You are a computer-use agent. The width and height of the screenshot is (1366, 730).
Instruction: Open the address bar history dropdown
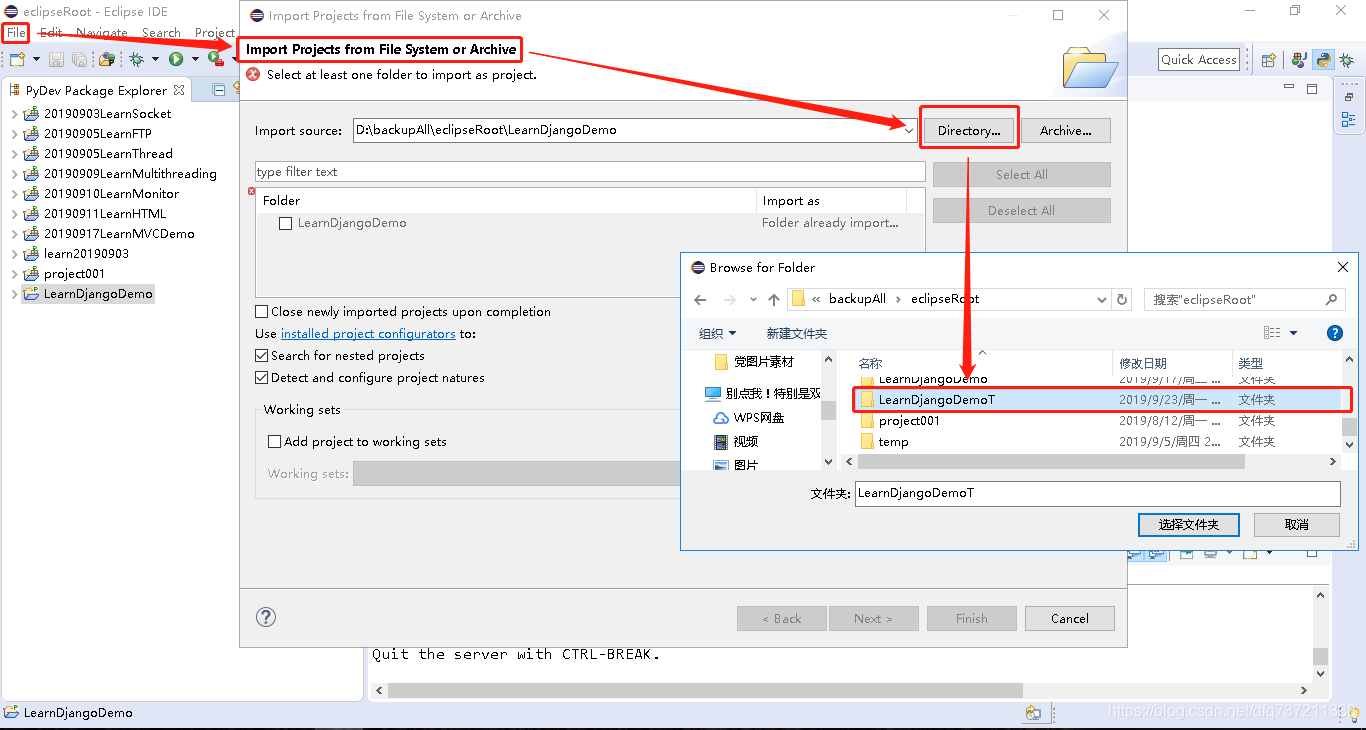click(x=1102, y=299)
